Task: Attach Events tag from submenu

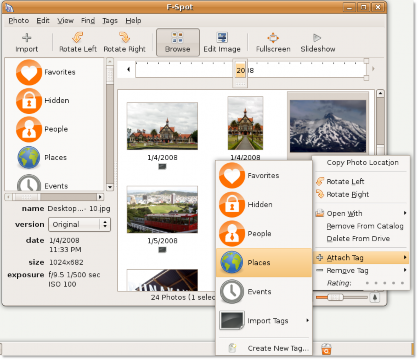Action: click(x=264, y=292)
